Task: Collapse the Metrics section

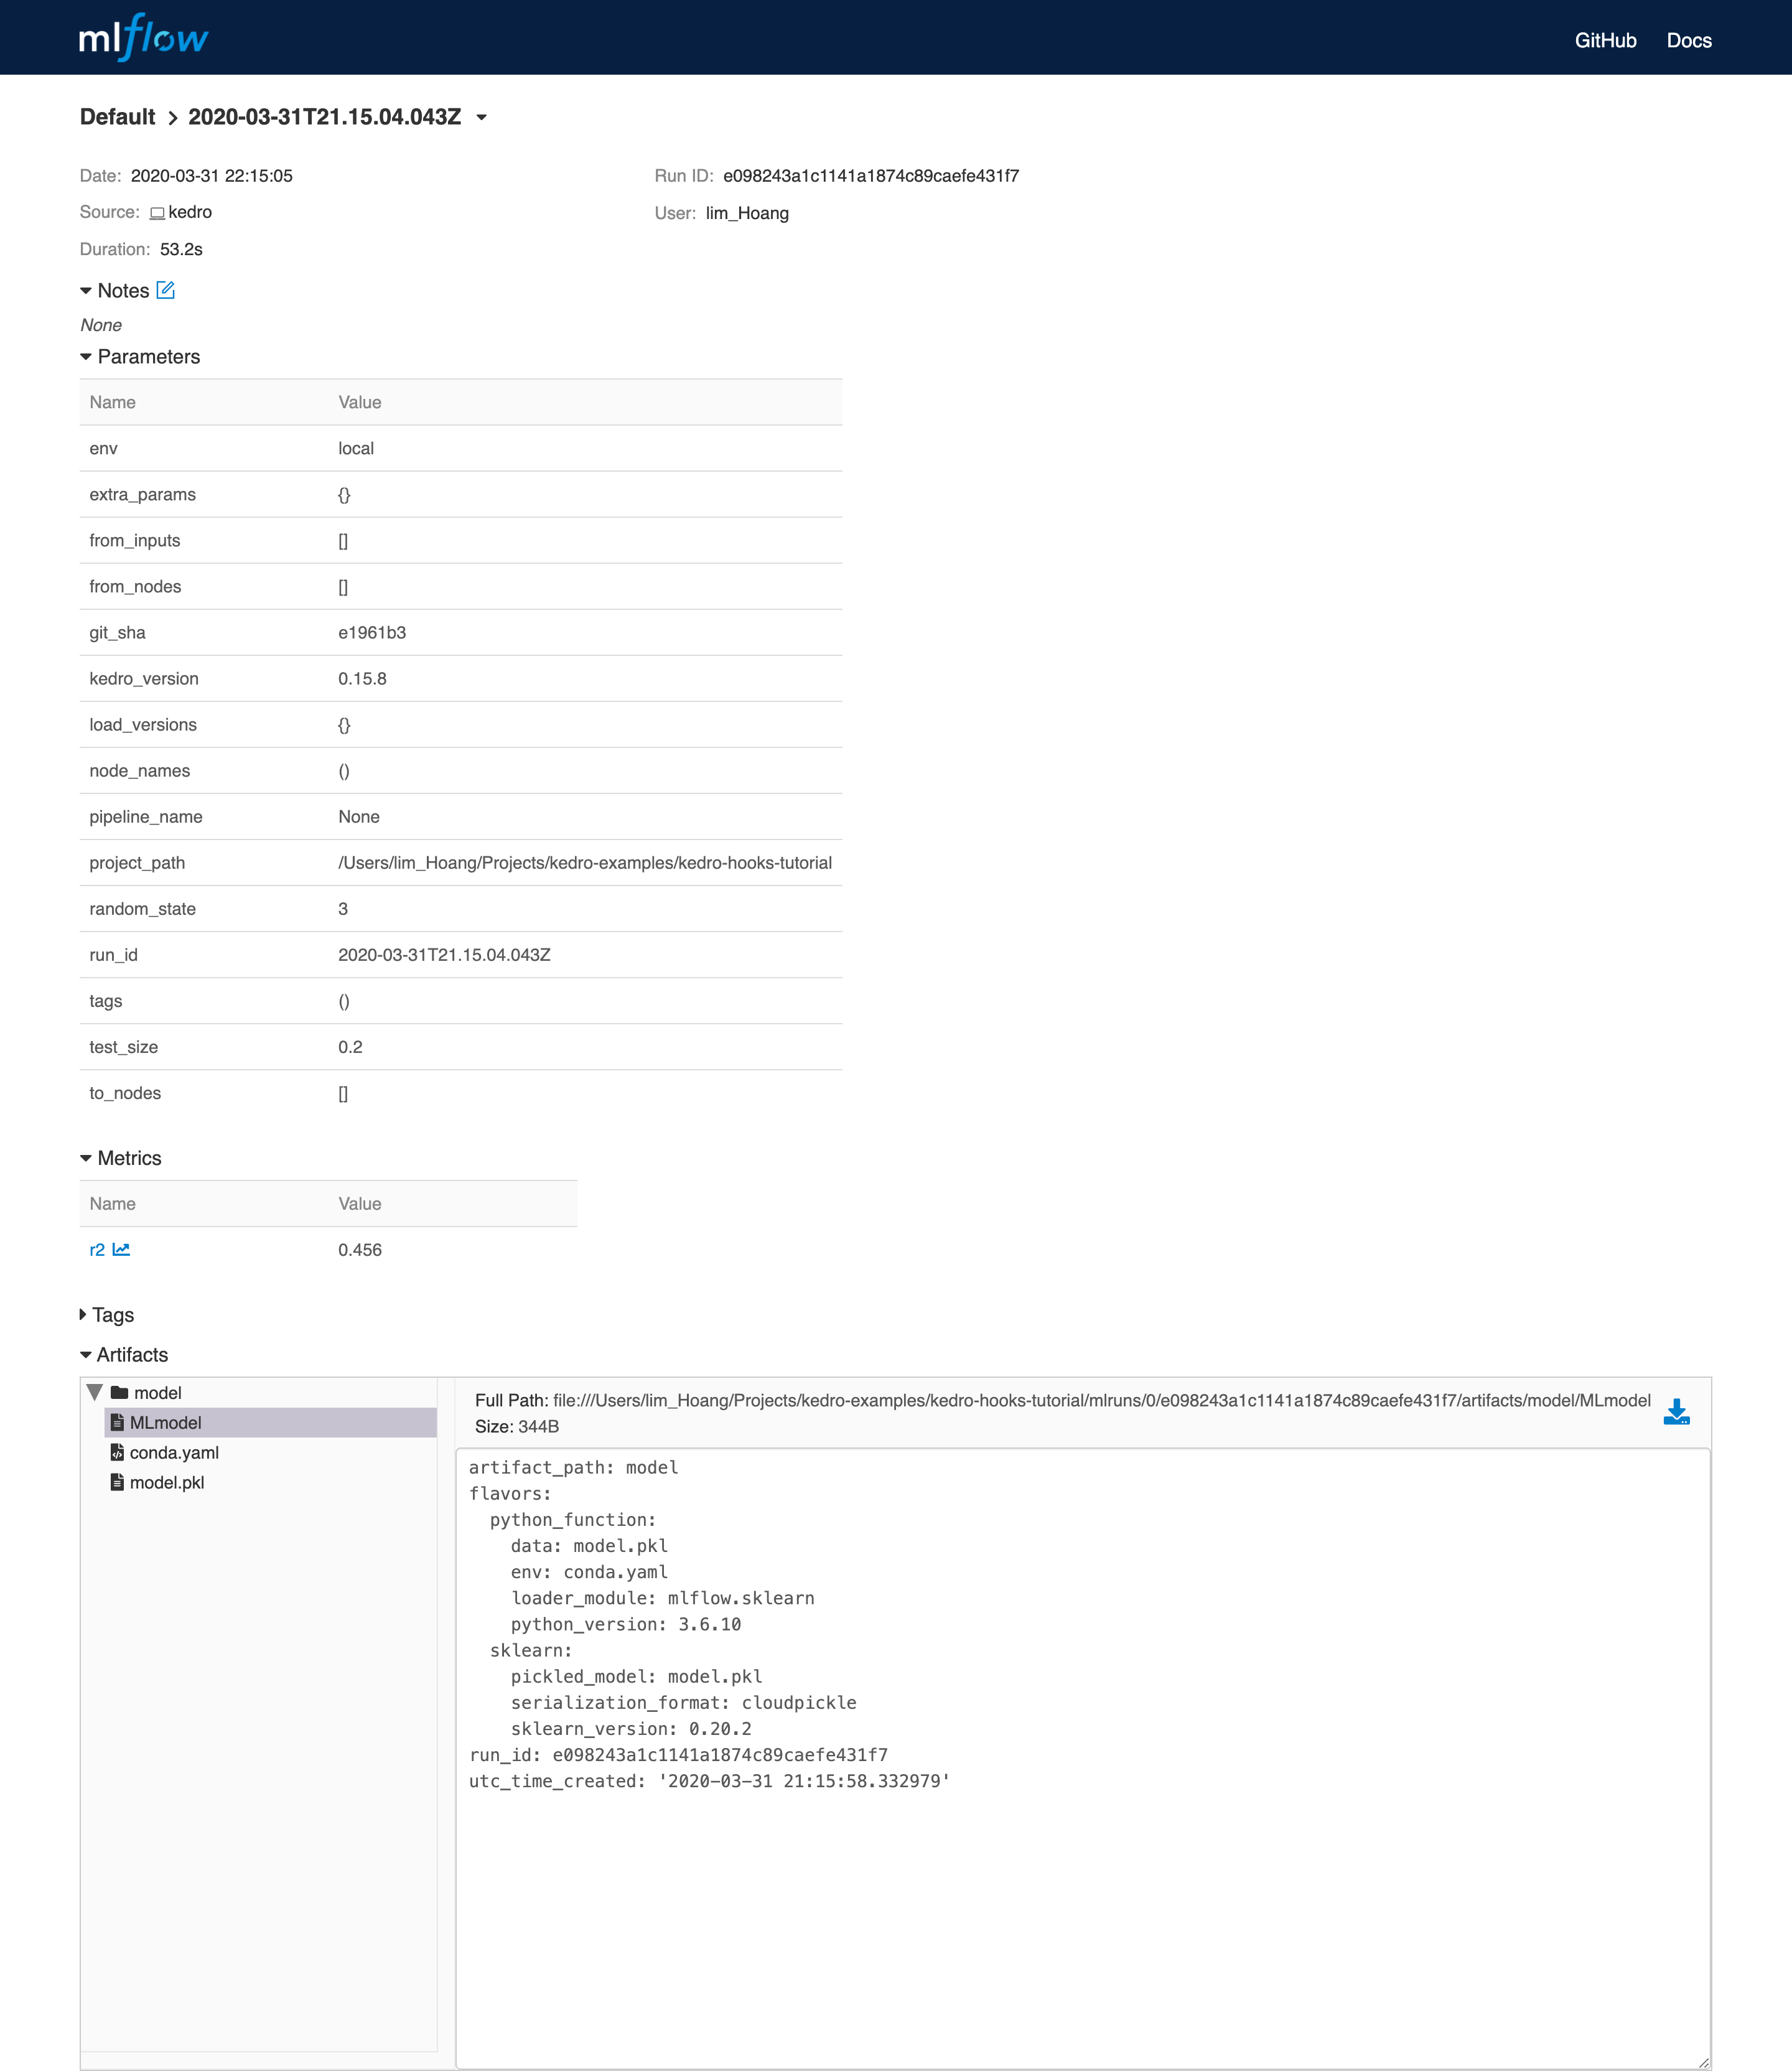Action: 86,1158
